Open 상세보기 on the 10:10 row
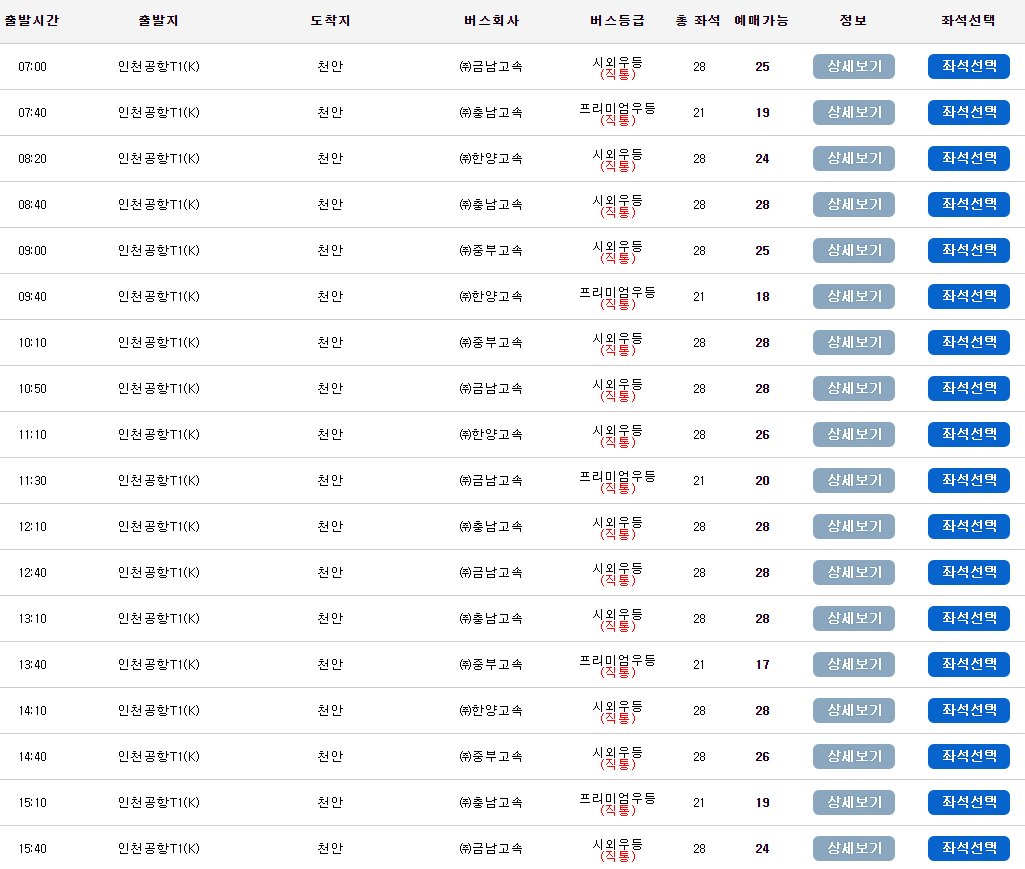The image size is (1025, 869). pos(854,343)
